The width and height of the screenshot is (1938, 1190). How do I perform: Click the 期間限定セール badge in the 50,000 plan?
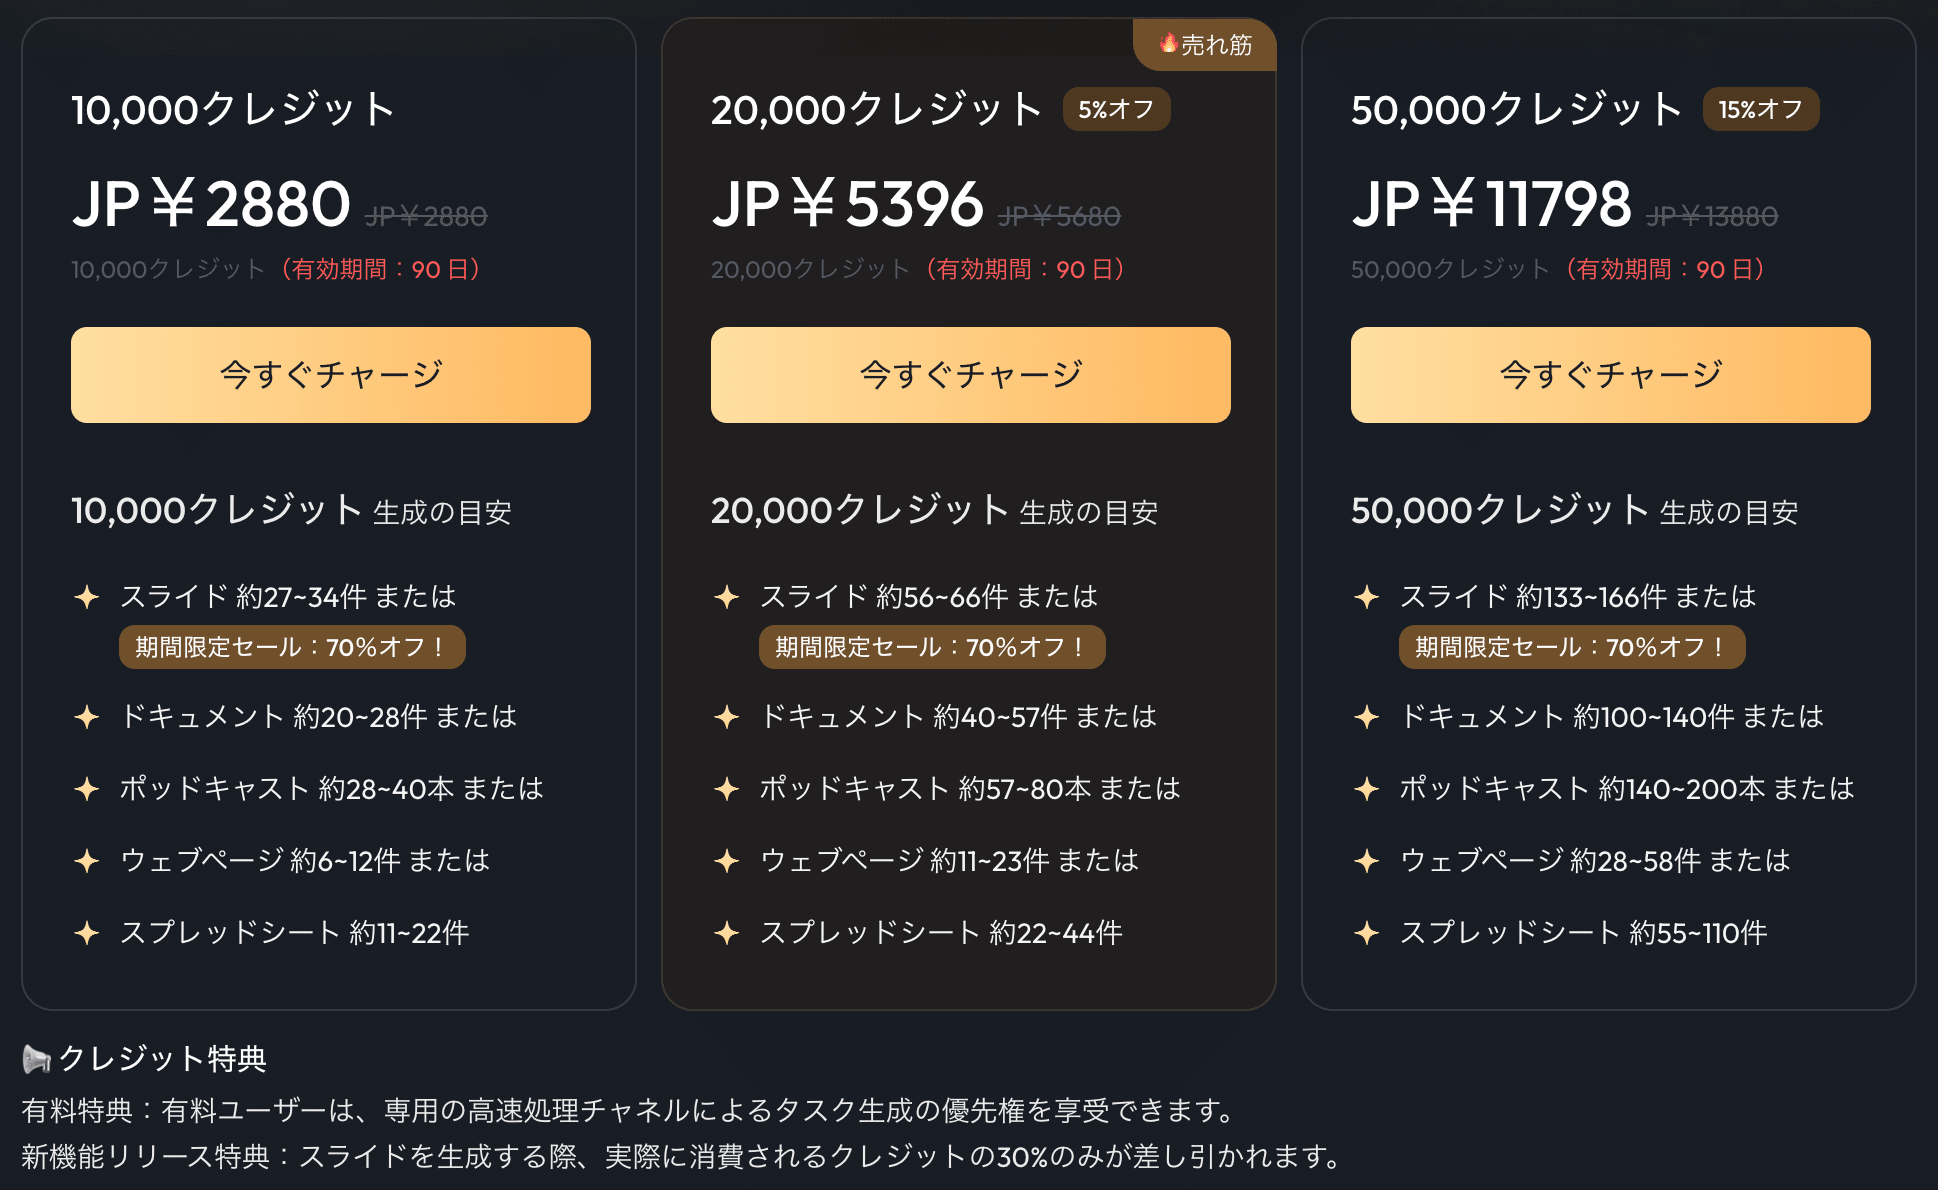[1572, 647]
